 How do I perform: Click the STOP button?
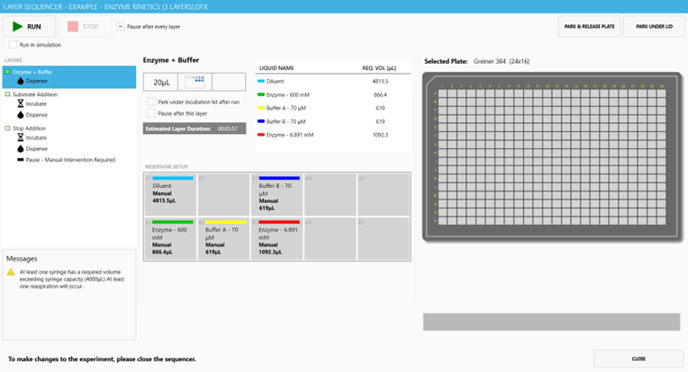85,26
